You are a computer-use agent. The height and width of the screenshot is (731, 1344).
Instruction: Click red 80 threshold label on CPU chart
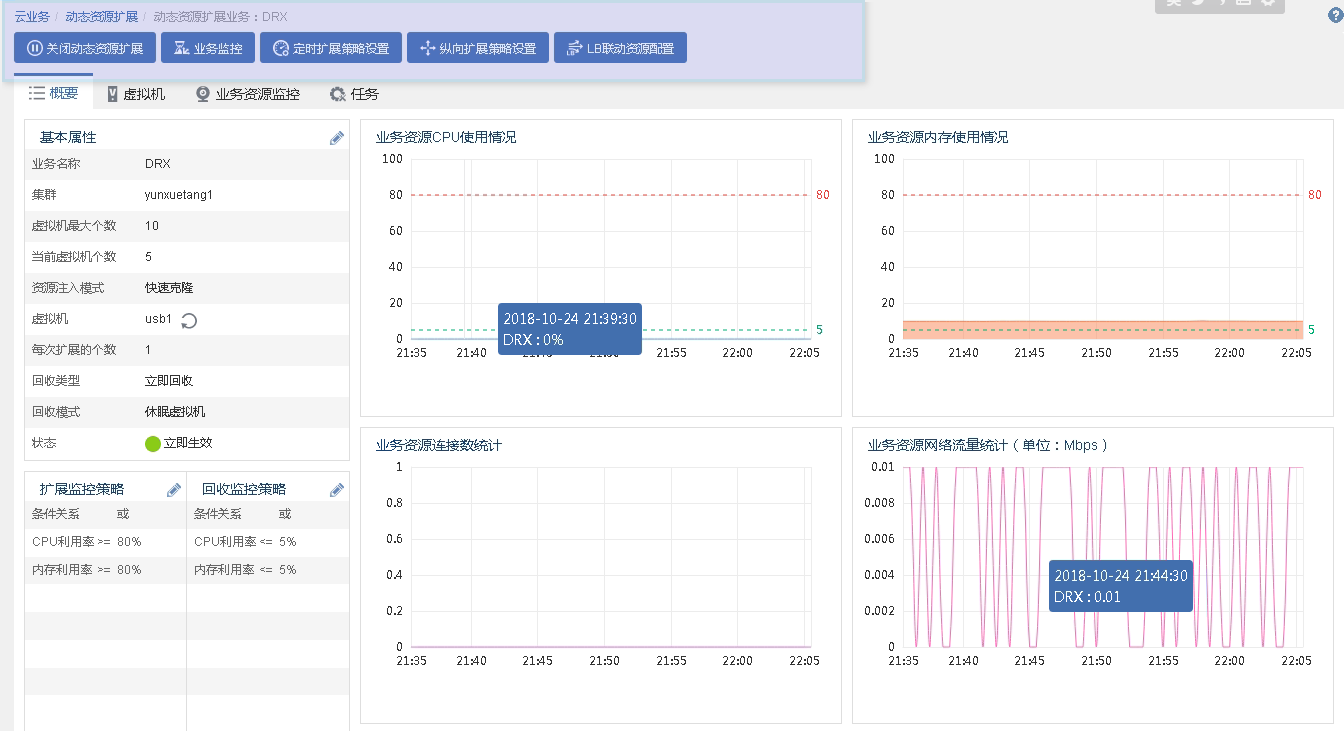click(x=823, y=195)
